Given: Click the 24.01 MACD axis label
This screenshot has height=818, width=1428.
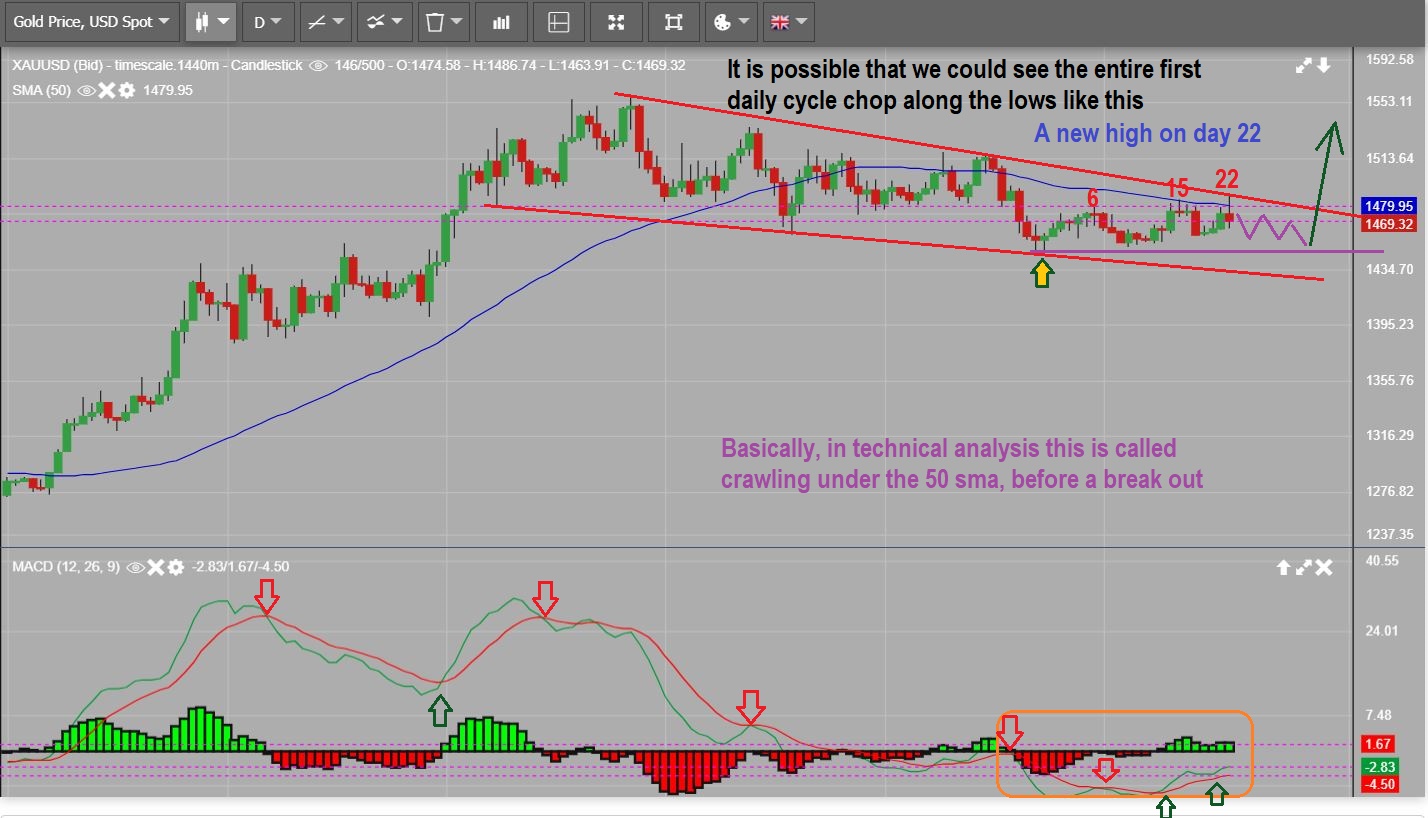Looking at the screenshot, I should tap(1382, 630).
